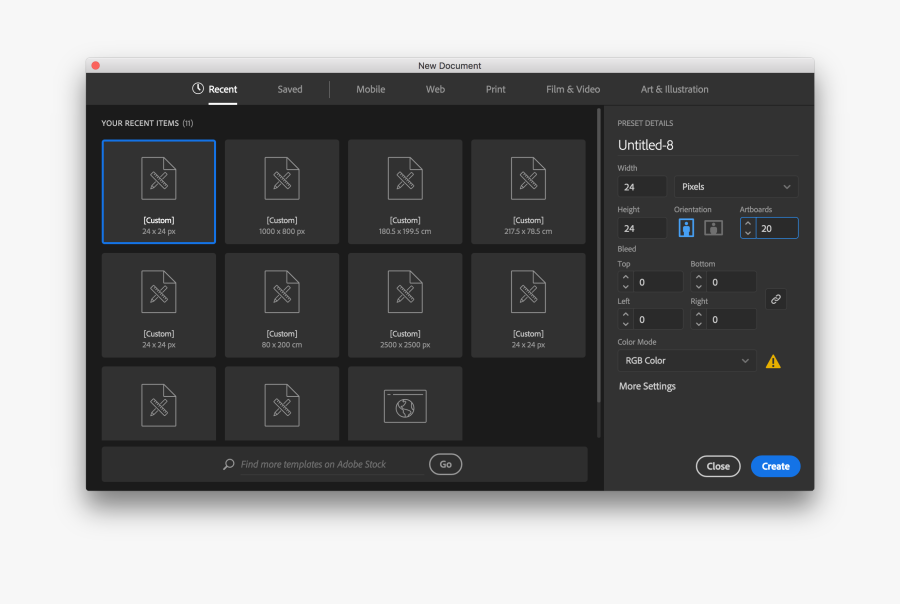Click the Top bleed up arrow
The width and height of the screenshot is (900, 604).
pyautogui.click(x=625, y=277)
